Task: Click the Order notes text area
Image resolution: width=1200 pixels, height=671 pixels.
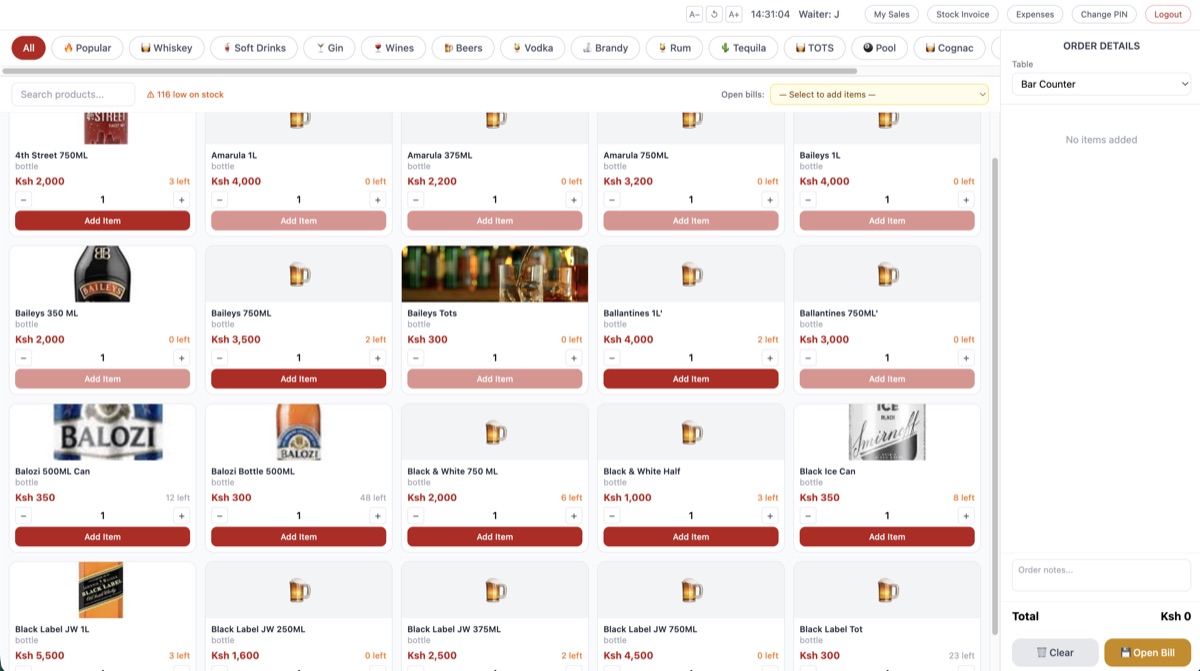Action: [x=1101, y=575]
